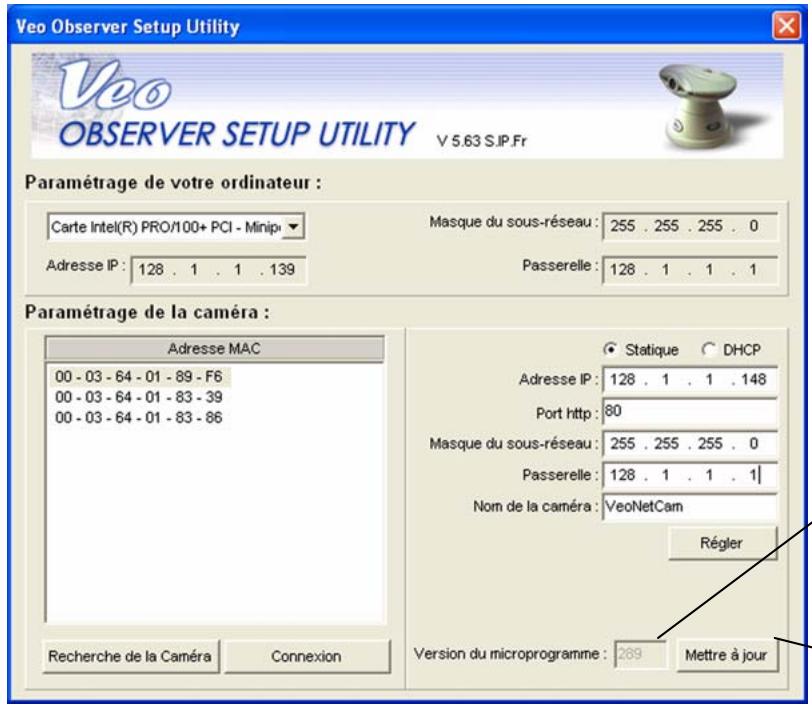
Task: Click the computer Passerelle field
Action: click(690, 270)
